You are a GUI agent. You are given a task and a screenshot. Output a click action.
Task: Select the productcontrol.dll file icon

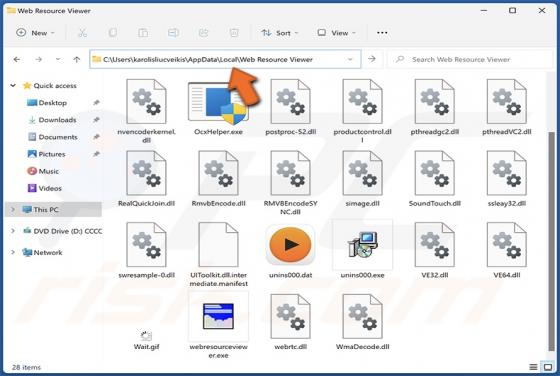point(362,102)
